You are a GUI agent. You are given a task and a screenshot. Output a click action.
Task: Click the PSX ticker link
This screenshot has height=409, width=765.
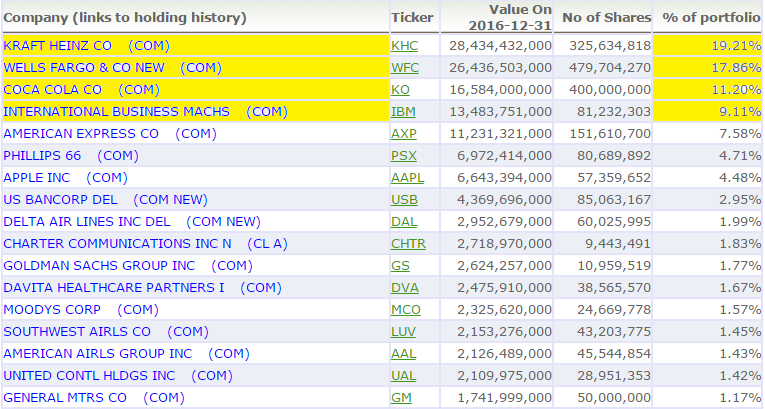[404, 156]
